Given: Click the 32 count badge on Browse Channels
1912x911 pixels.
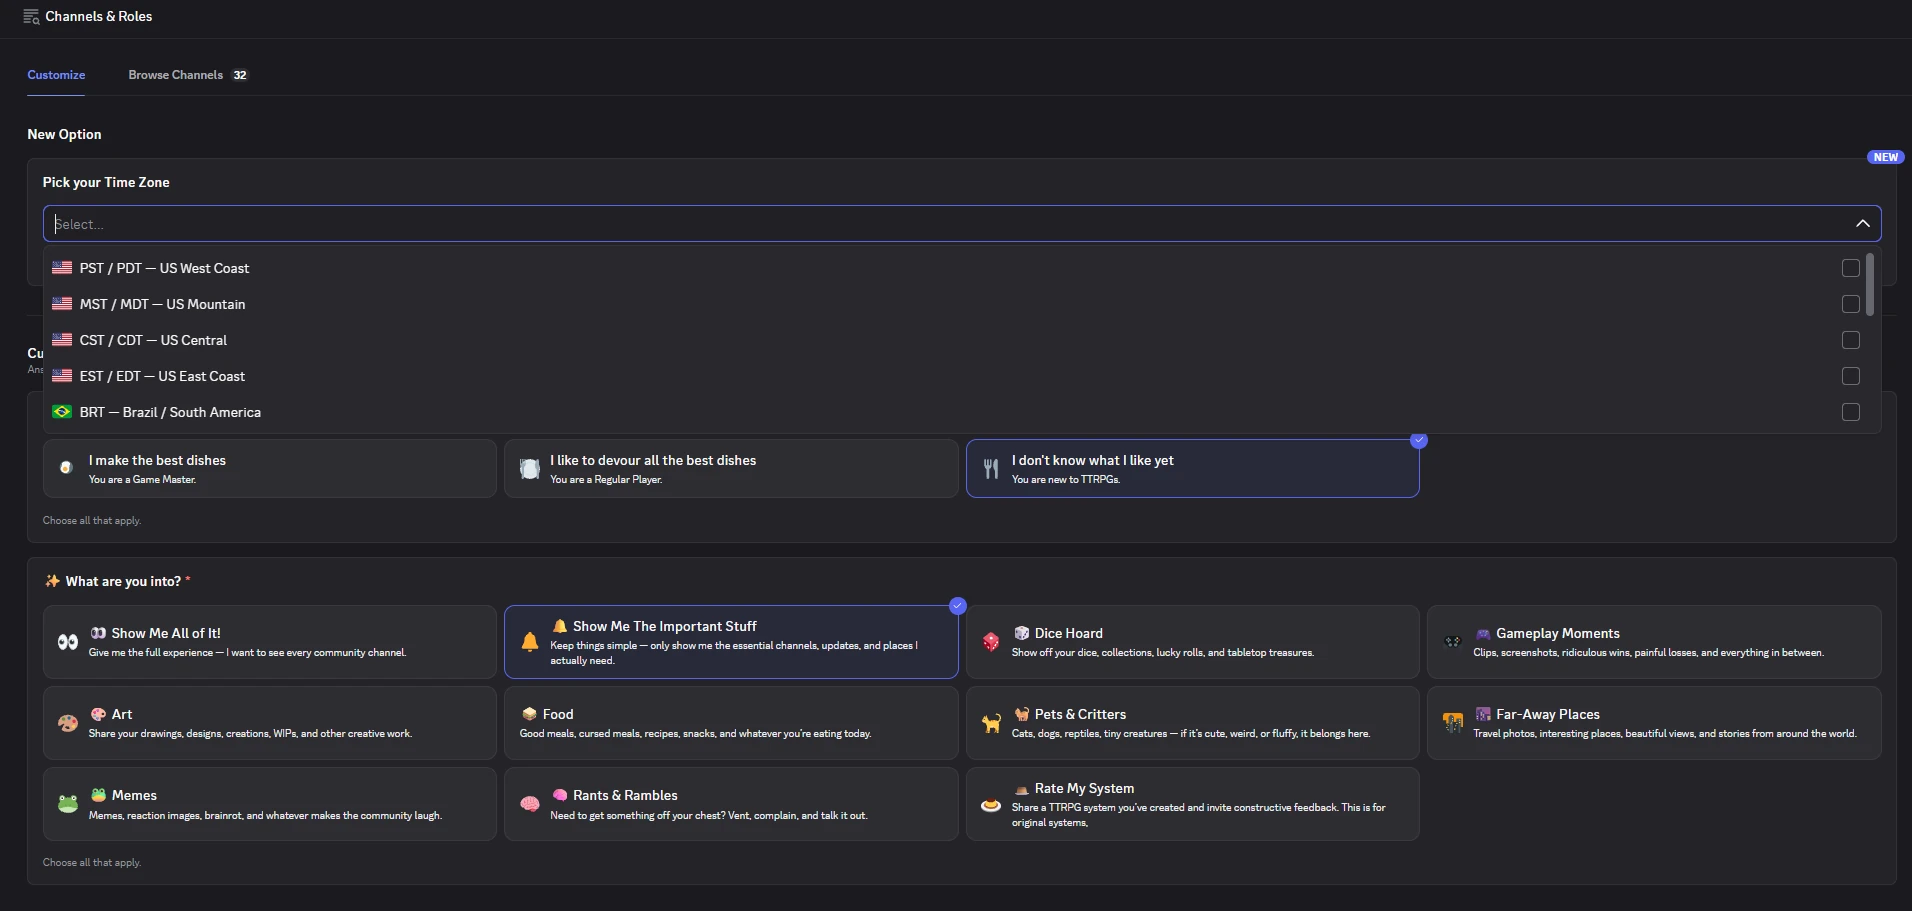Looking at the screenshot, I should (240, 75).
